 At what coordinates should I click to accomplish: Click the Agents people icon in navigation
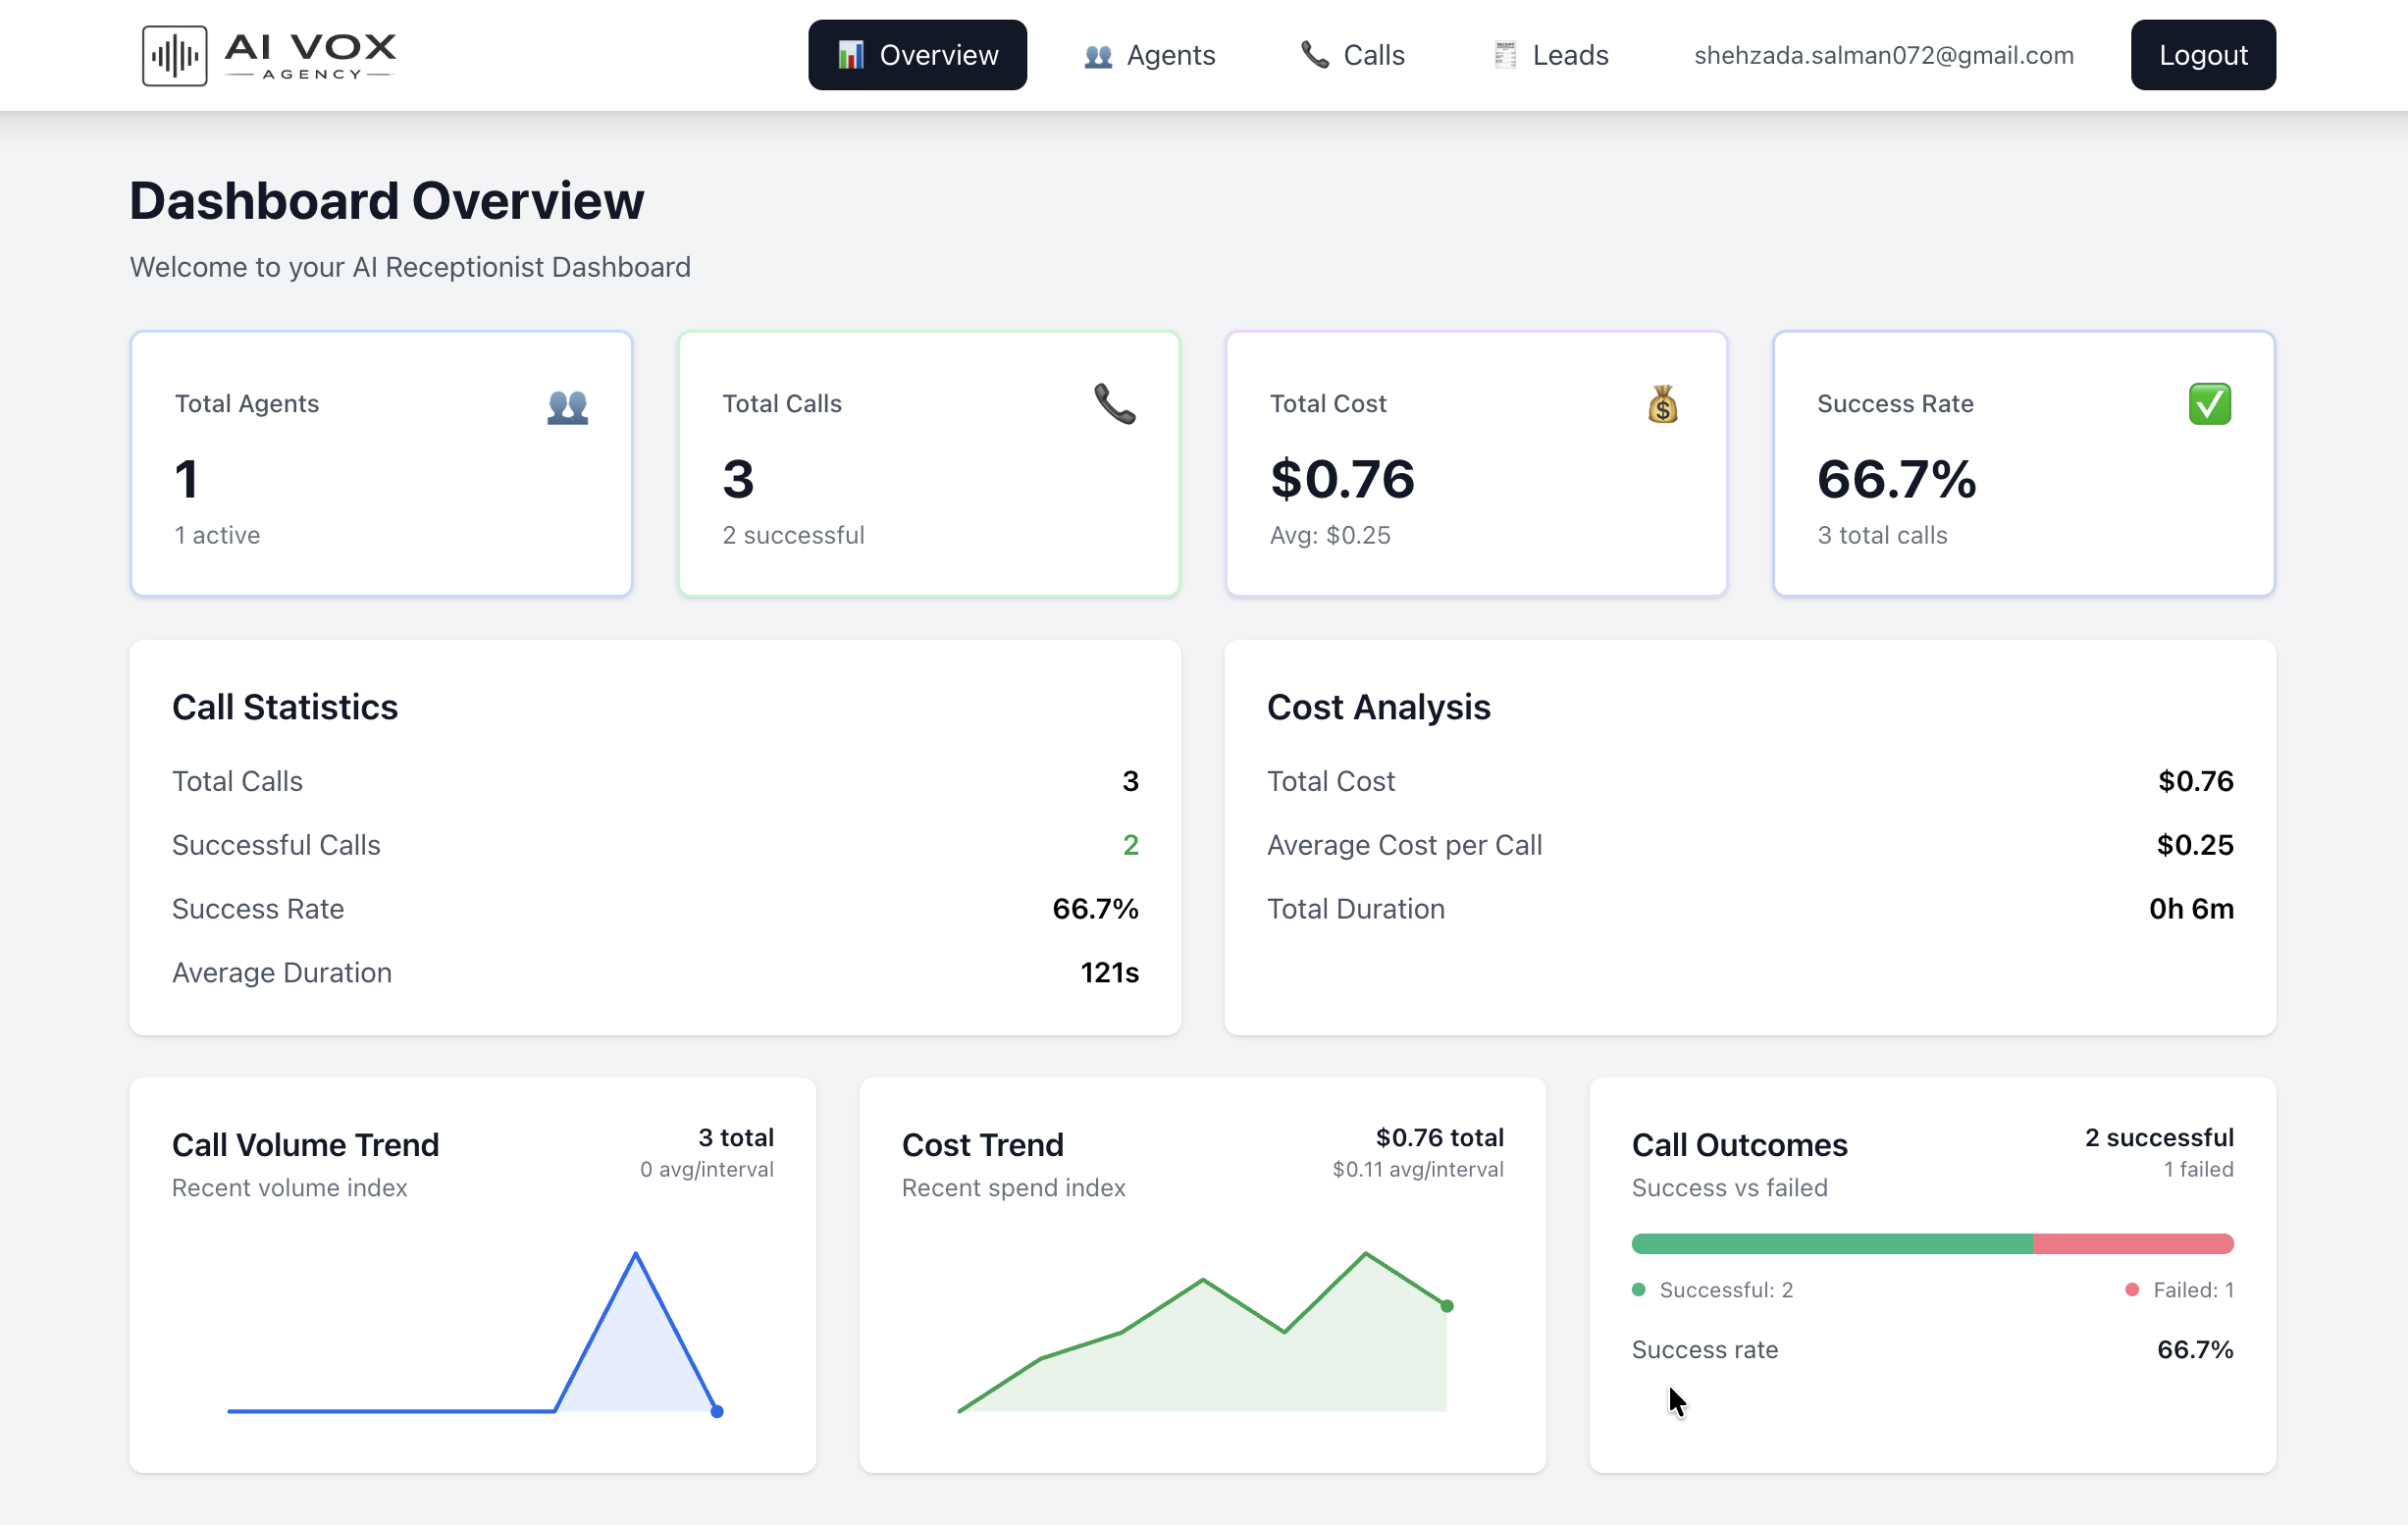point(1097,57)
